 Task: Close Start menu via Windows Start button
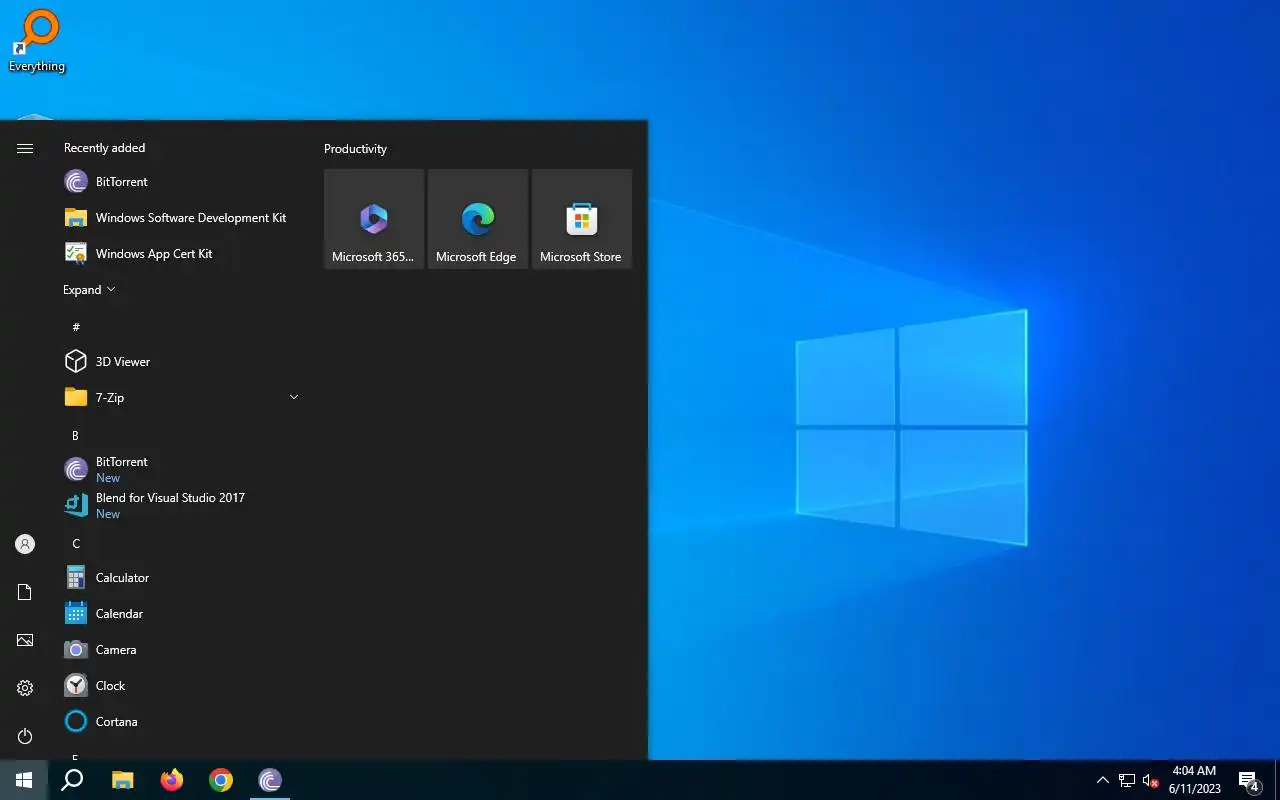tap(24, 780)
